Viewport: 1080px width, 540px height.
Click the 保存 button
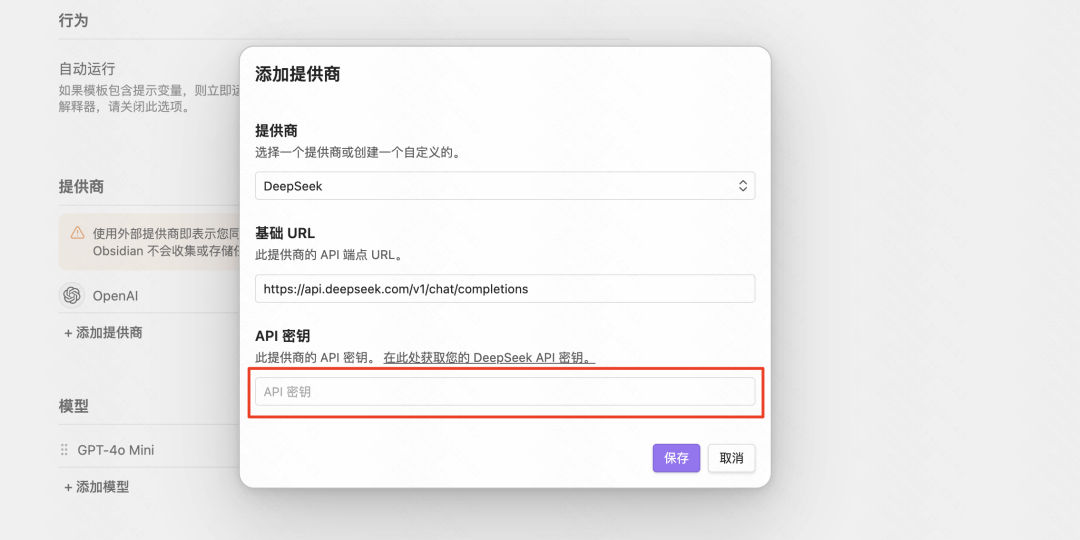pyautogui.click(x=676, y=458)
